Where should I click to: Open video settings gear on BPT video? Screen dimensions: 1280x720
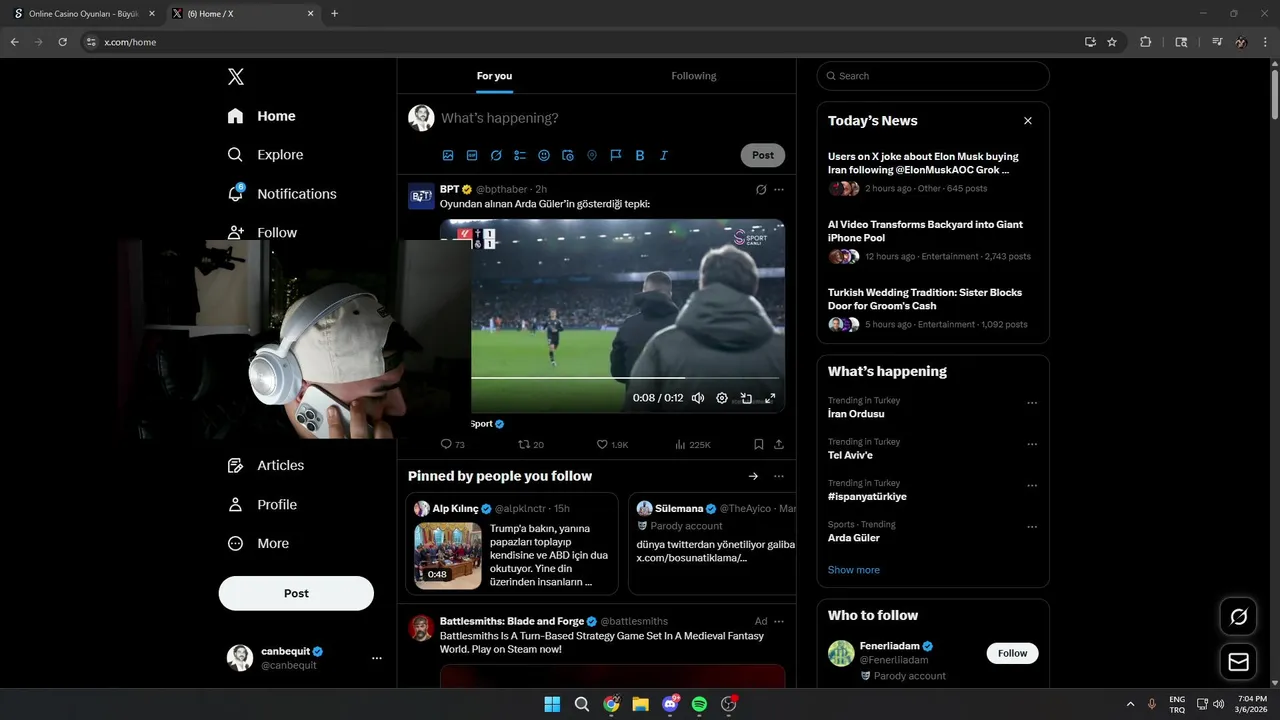tap(722, 398)
